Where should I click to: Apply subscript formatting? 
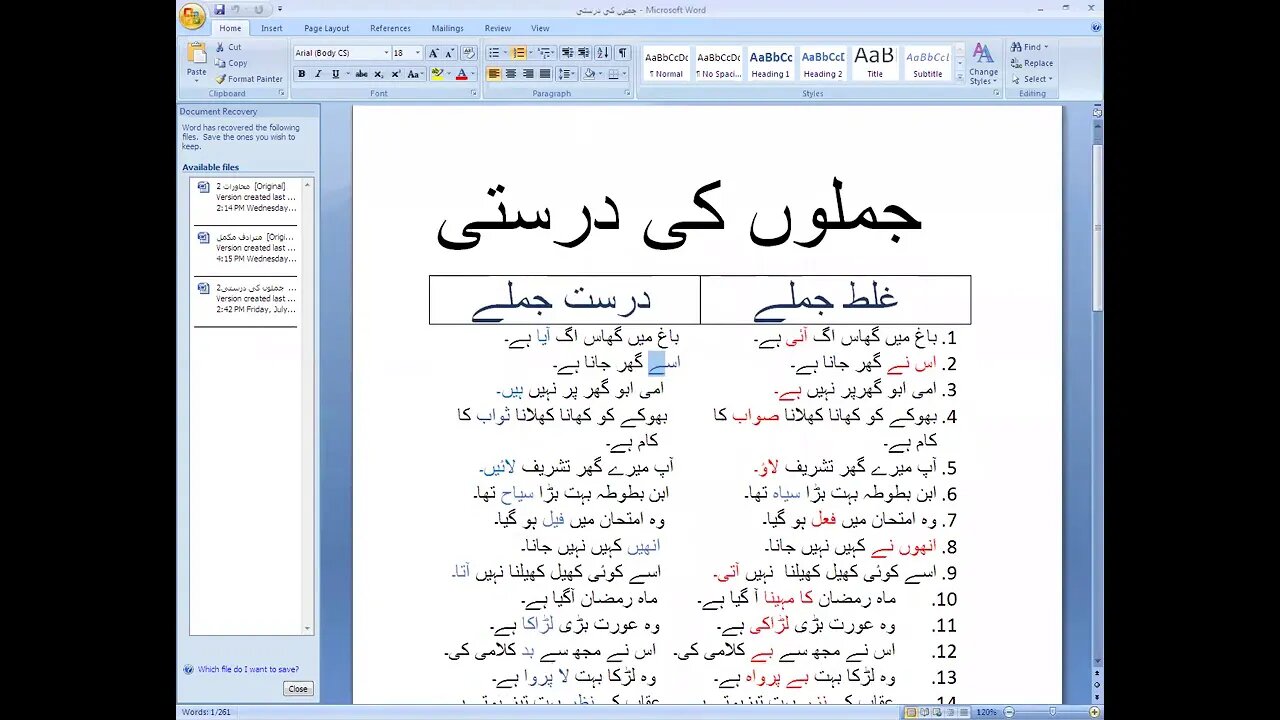pyautogui.click(x=379, y=74)
